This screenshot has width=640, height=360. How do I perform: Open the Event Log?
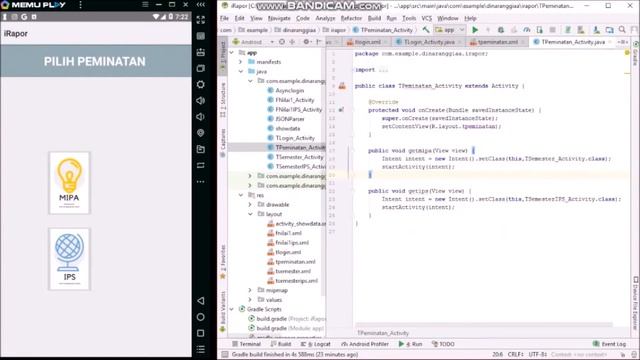pos(610,344)
